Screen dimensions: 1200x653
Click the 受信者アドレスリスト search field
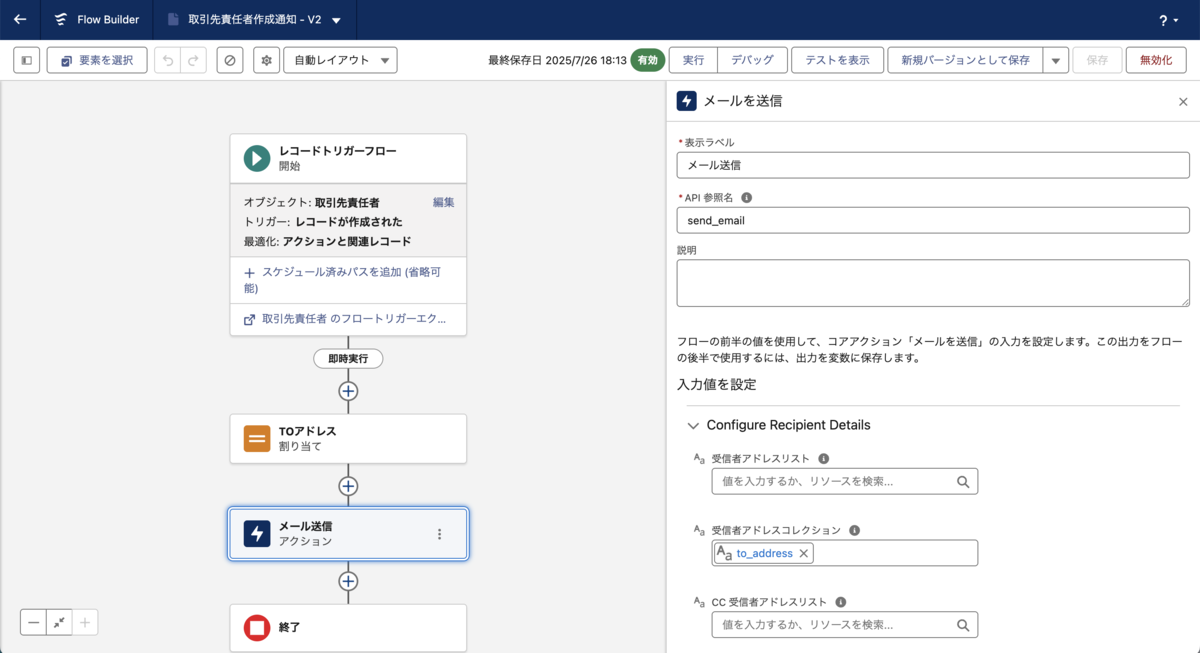tap(844, 481)
